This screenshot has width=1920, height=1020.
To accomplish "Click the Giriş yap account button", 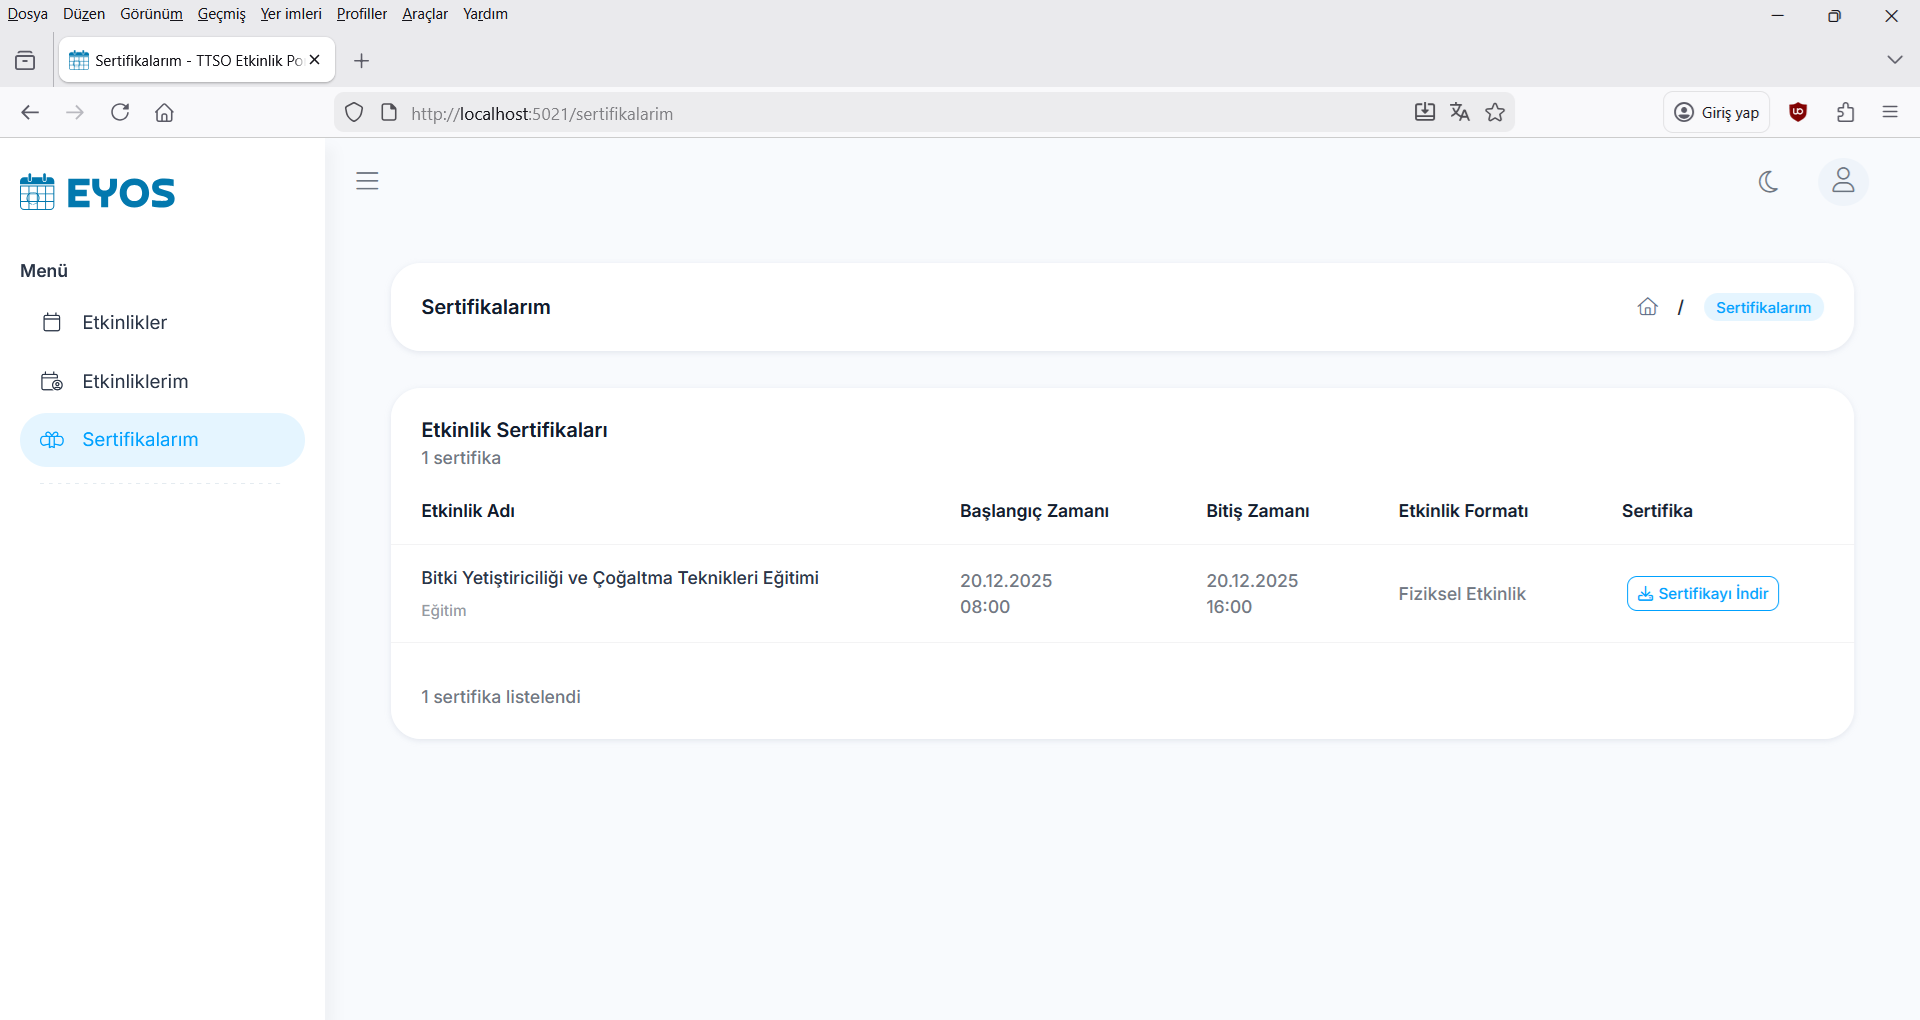I will (1716, 113).
